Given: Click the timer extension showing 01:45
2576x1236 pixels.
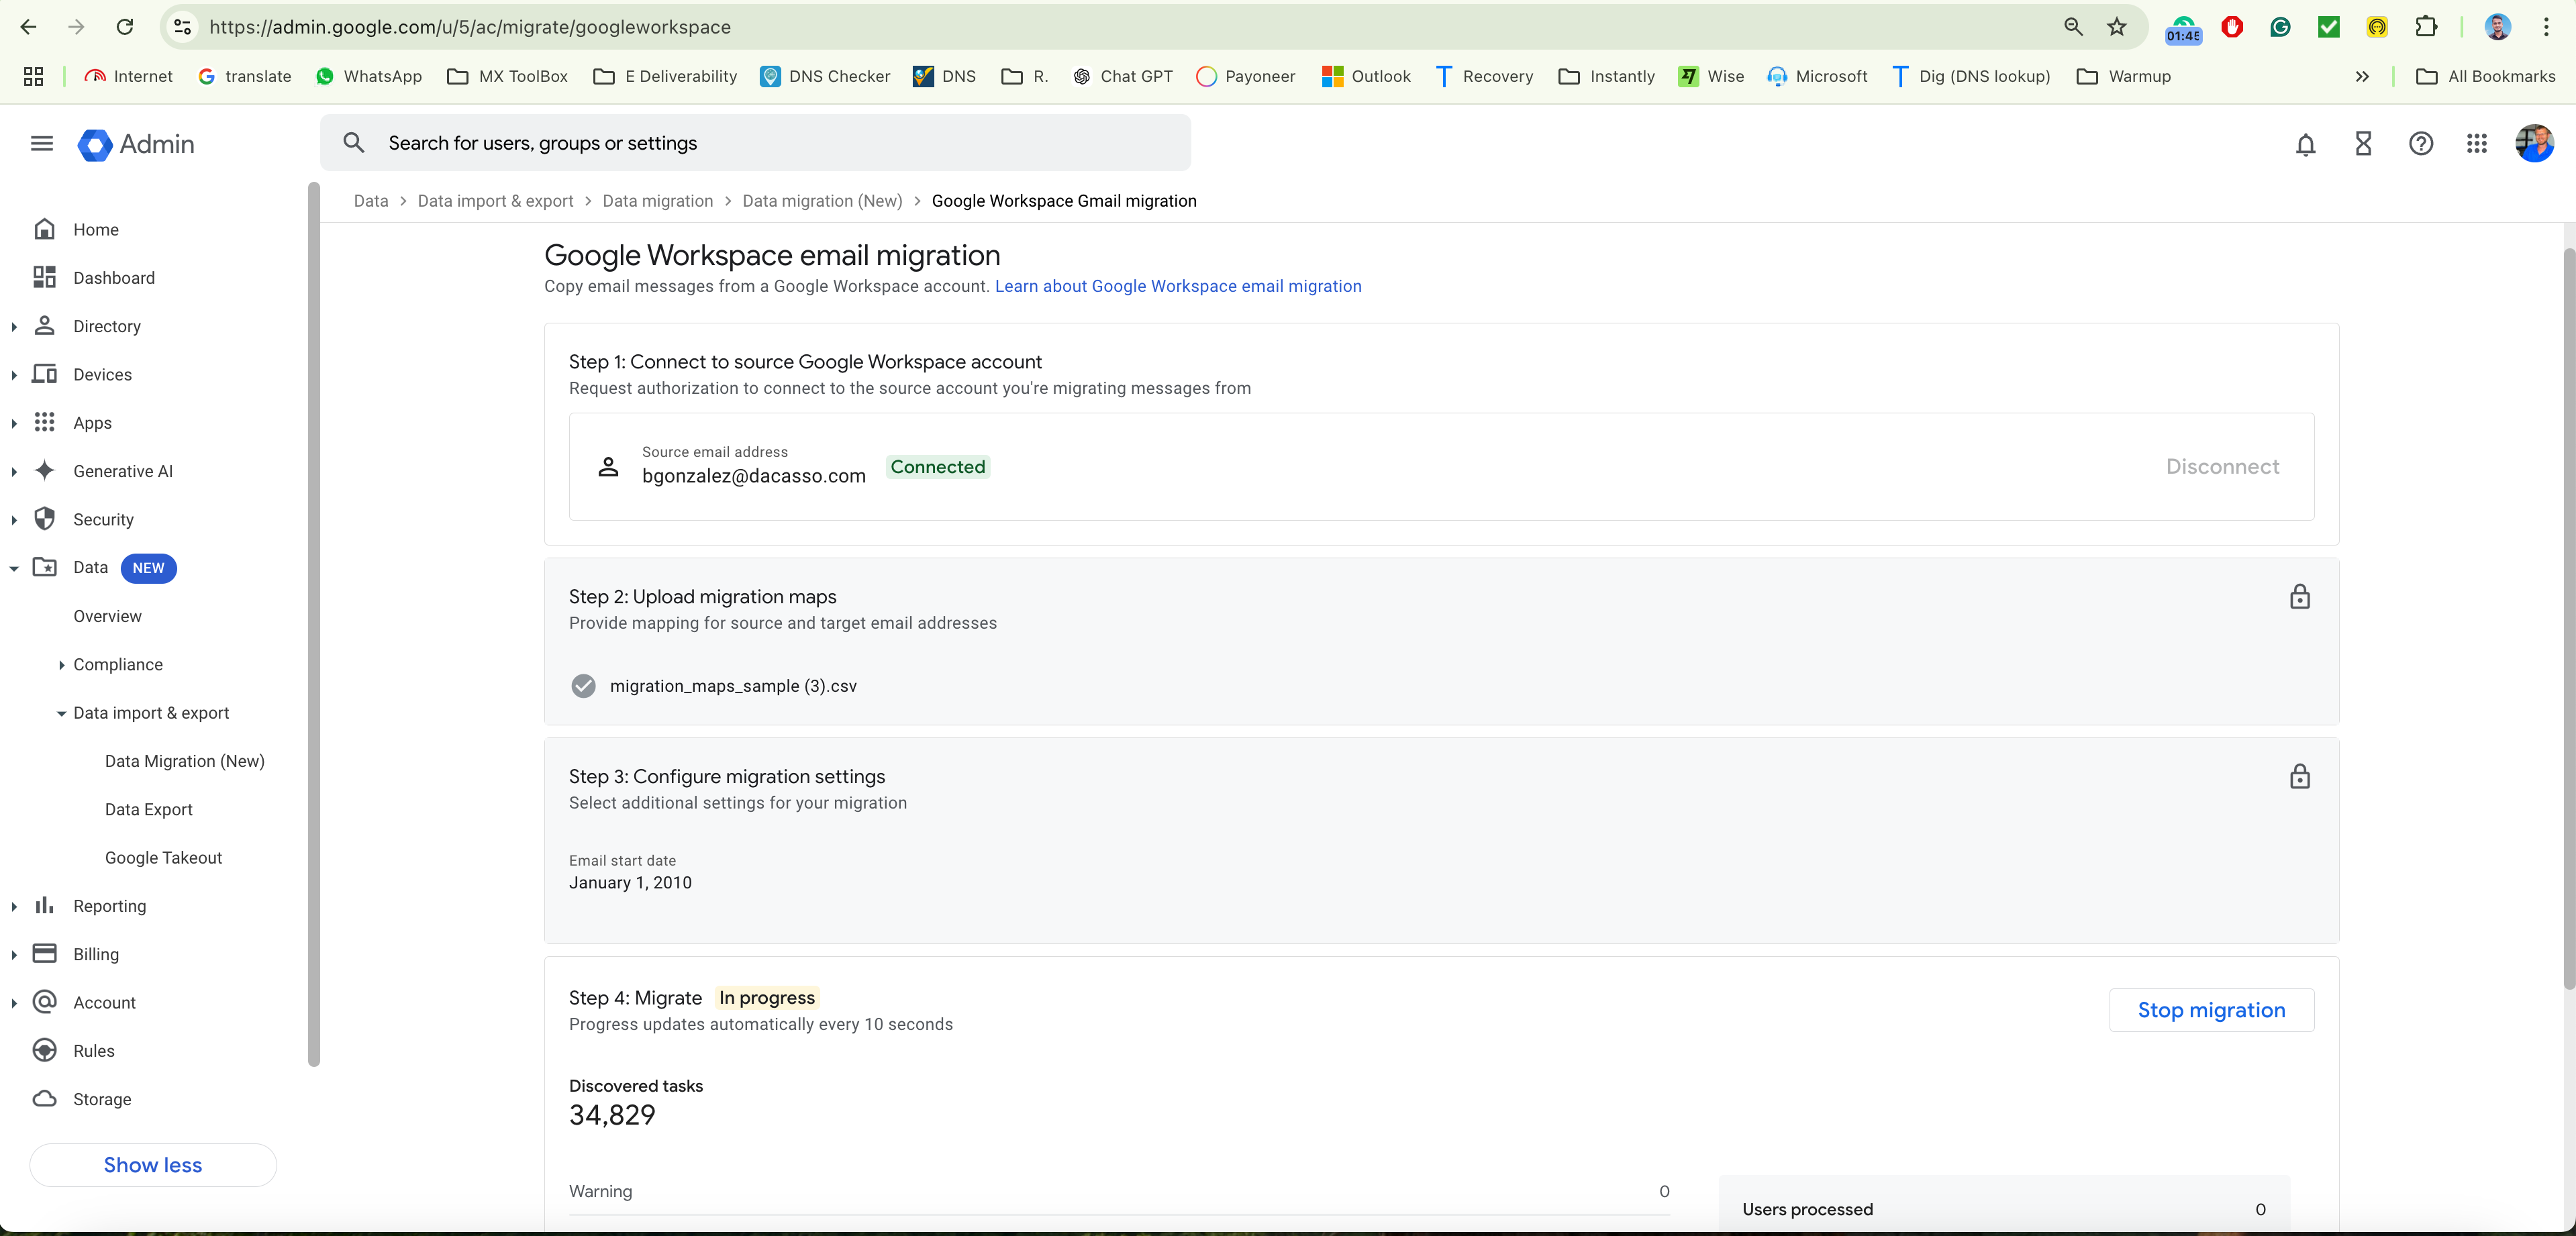Looking at the screenshot, I should coord(2183,30).
